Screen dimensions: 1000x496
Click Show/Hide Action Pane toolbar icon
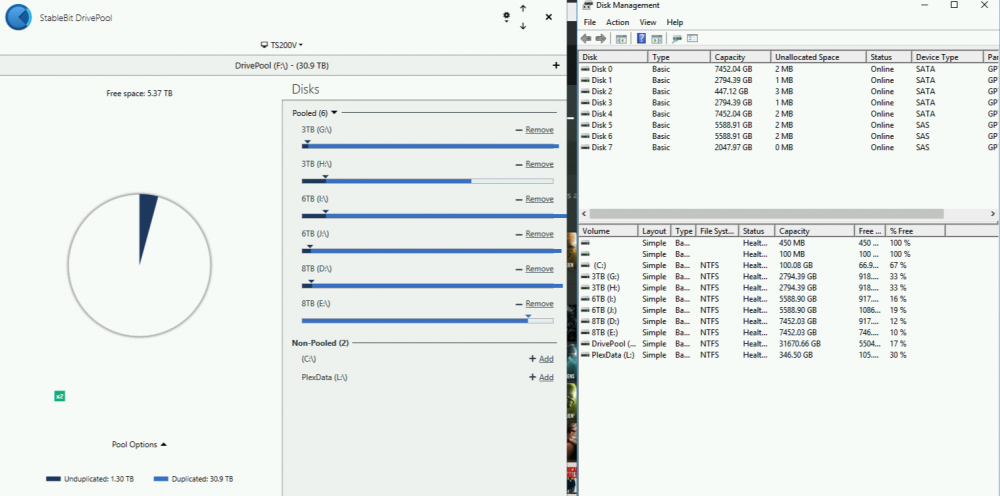pyautogui.click(x=656, y=39)
